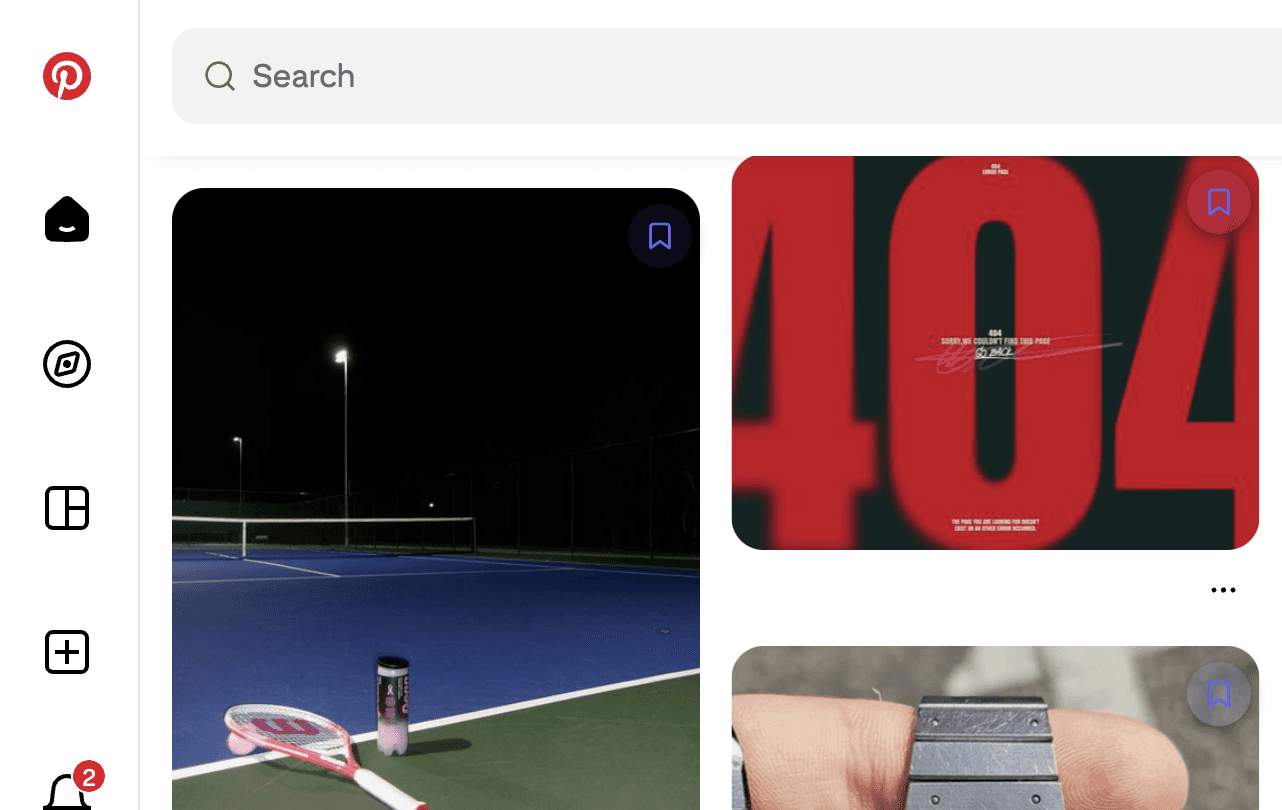Click the Pinterest logo in the sidebar
Image resolution: width=1282 pixels, height=810 pixels.
(x=67, y=76)
